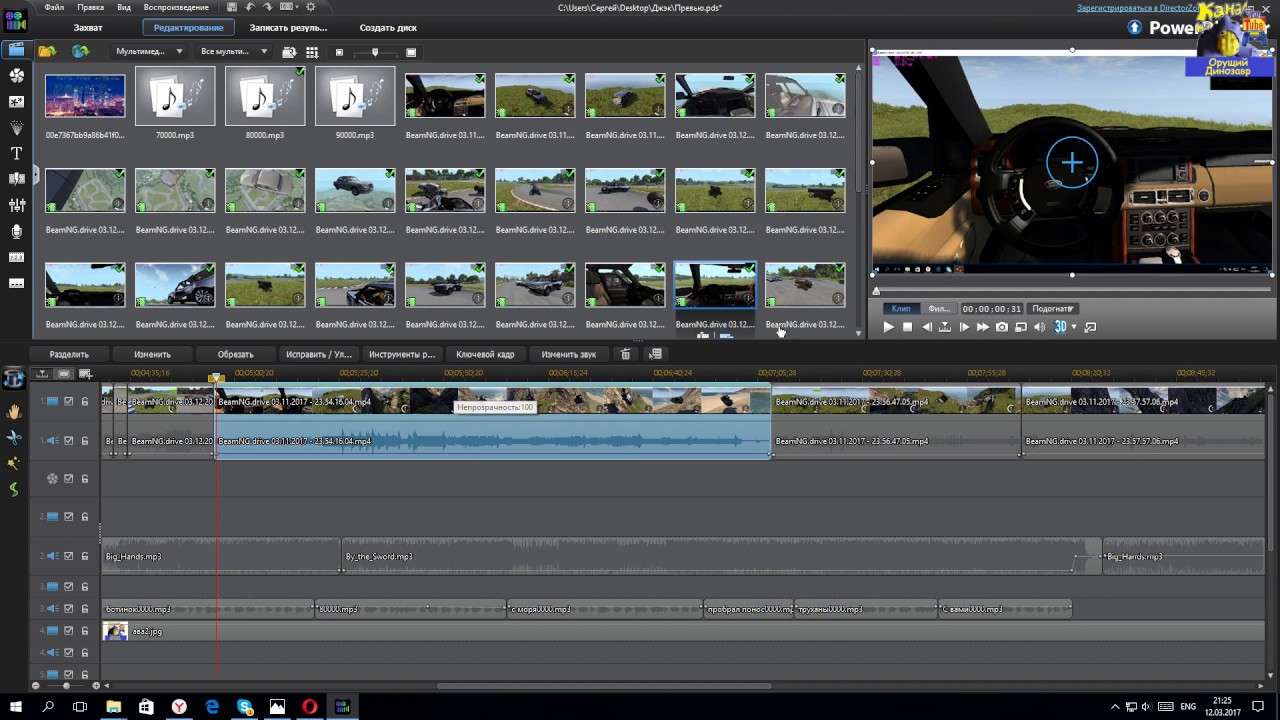Viewport: 1280px width, 720px height.
Task: Stop the preview playback
Action: (908, 327)
